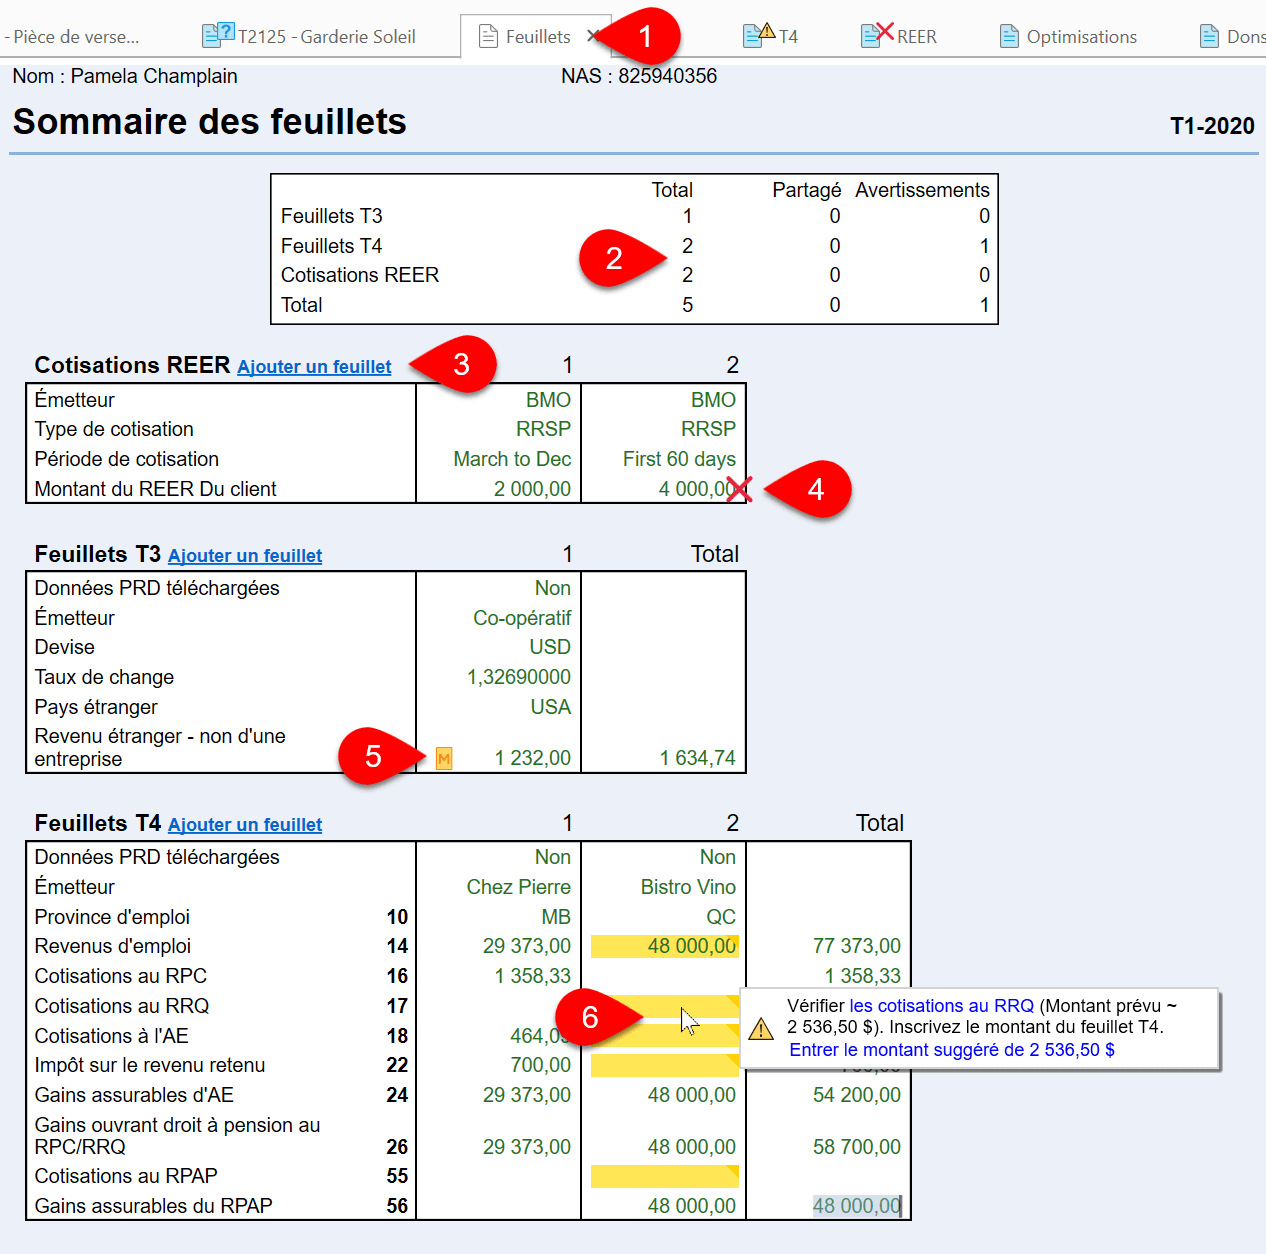The height and width of the screenshot is (1254, 1266).
Task: Click the T2125 tab document icon
Action: 218,36
